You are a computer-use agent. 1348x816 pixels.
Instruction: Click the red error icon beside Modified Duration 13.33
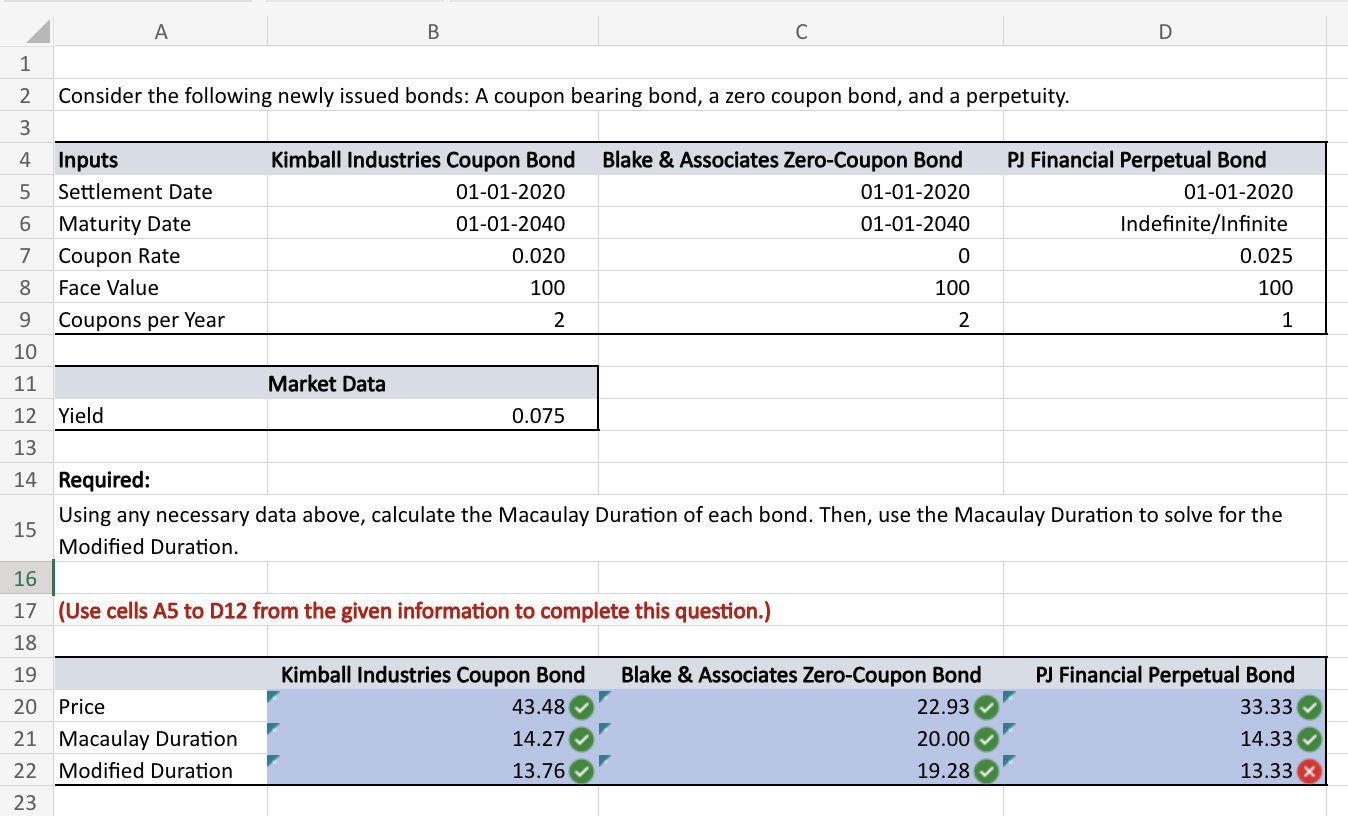[x=1310, y=771]
